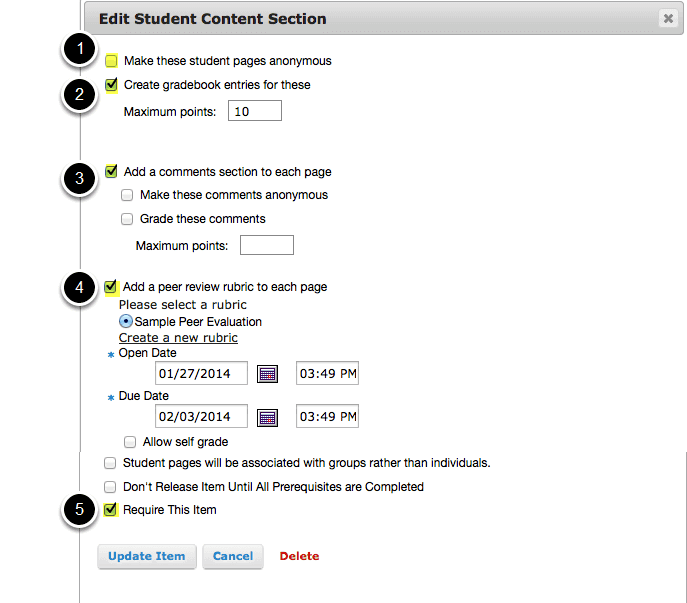
Task: Uncheck Require This Item
Action: point(110,509)
